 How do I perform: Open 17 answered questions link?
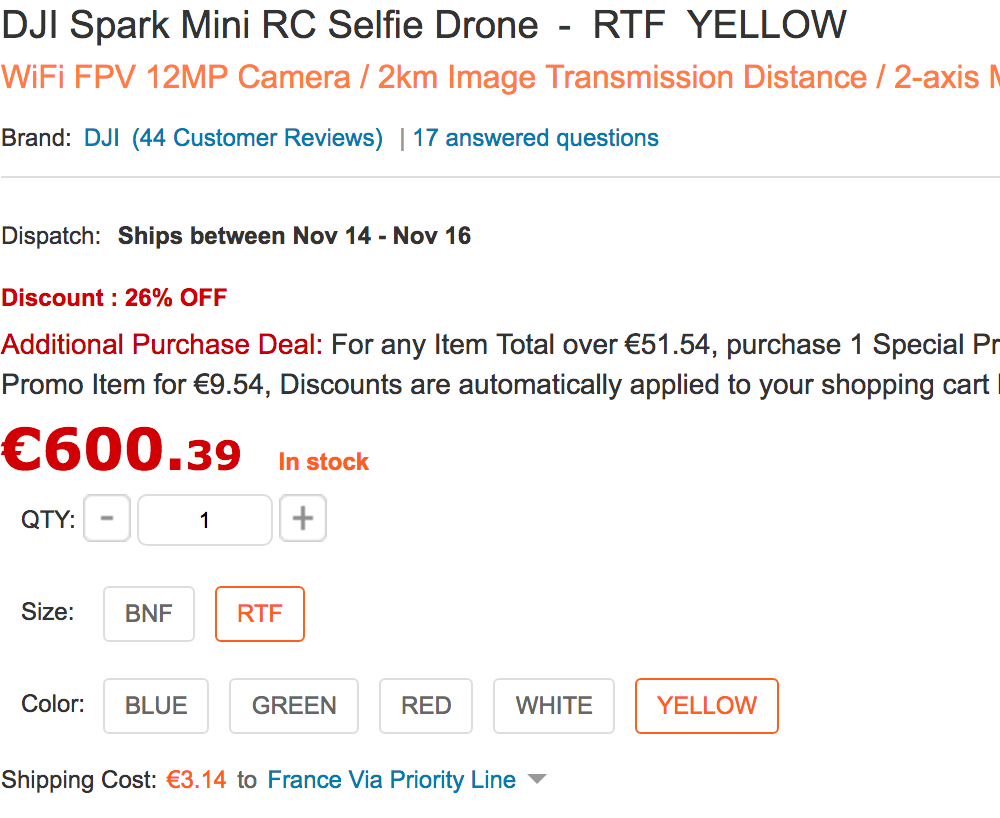pyautogui.click(x=536, y=138)
